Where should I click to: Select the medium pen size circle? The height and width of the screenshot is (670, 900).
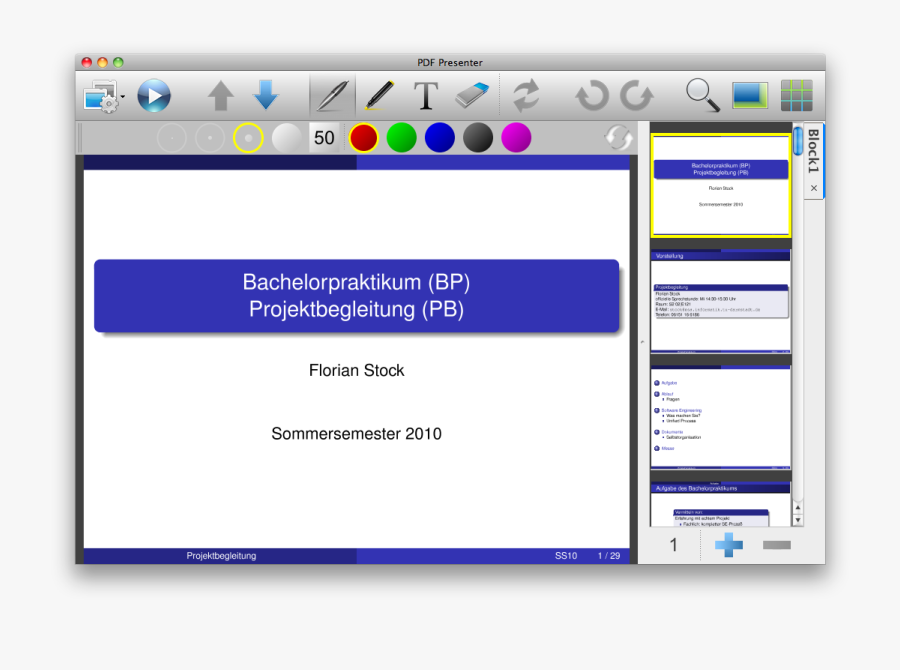pos(209,137)
